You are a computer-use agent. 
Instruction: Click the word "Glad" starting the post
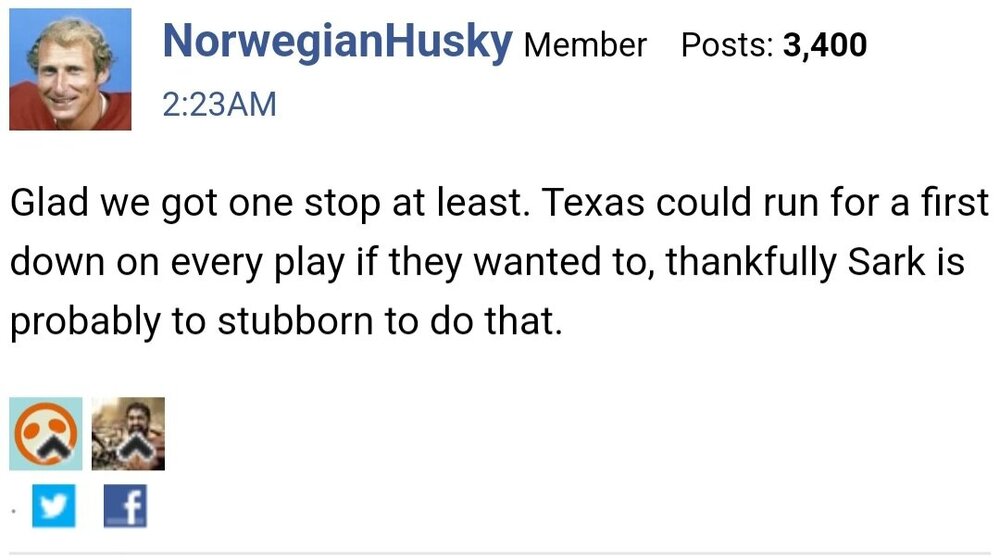[50, 203]
